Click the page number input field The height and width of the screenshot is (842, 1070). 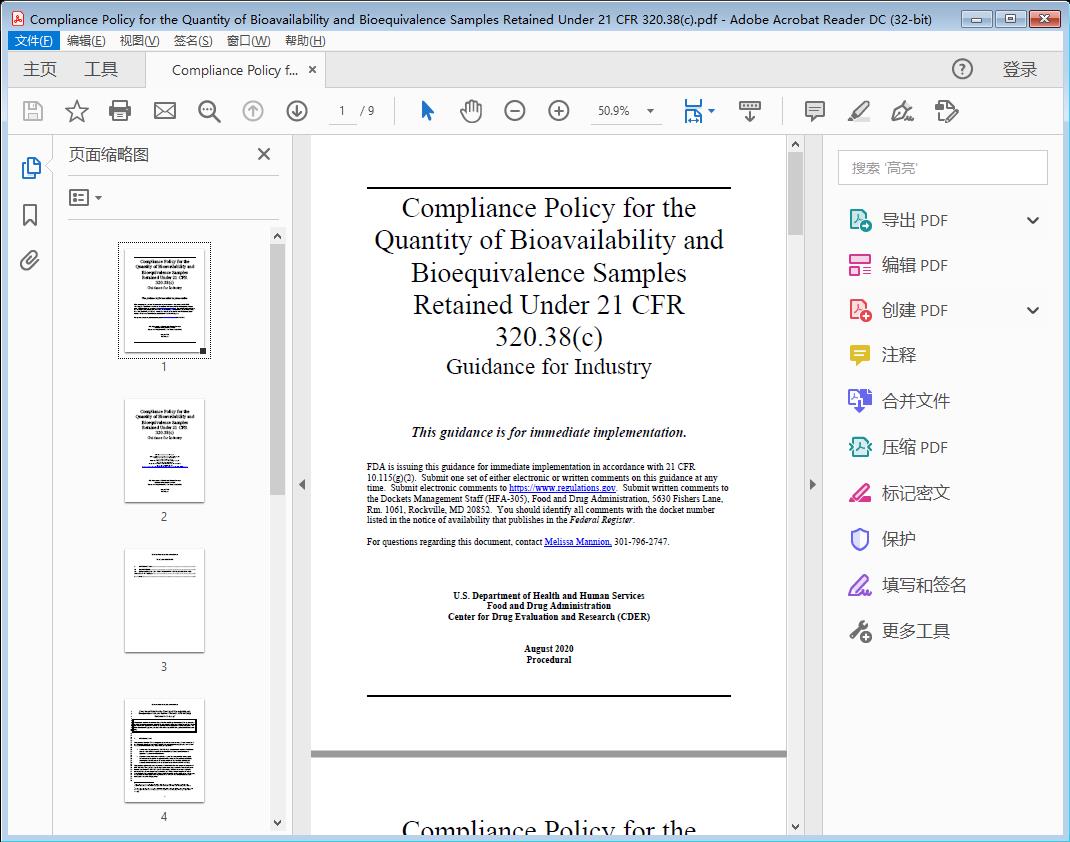[341, 111]
